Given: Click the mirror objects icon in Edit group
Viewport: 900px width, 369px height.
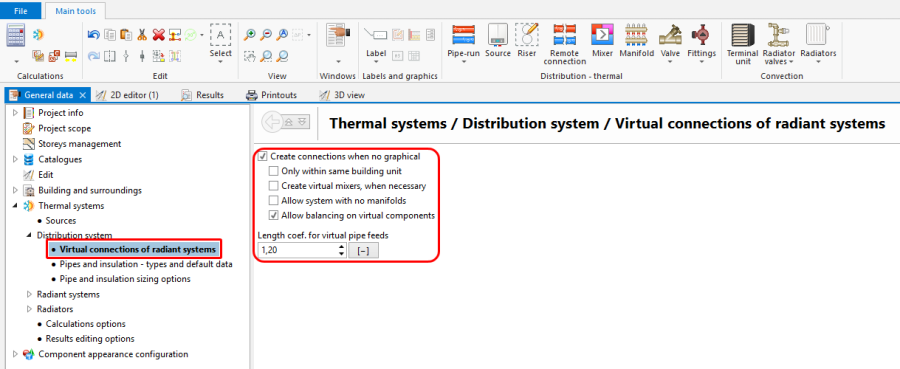Looking at the screenshot, I should coord(110,56).
